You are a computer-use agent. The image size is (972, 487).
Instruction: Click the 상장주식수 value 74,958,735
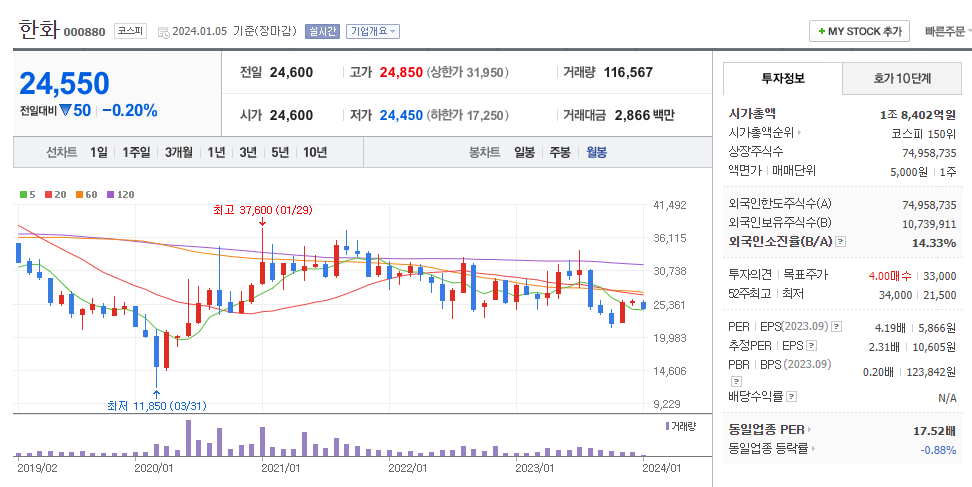[x=929, y=153]
